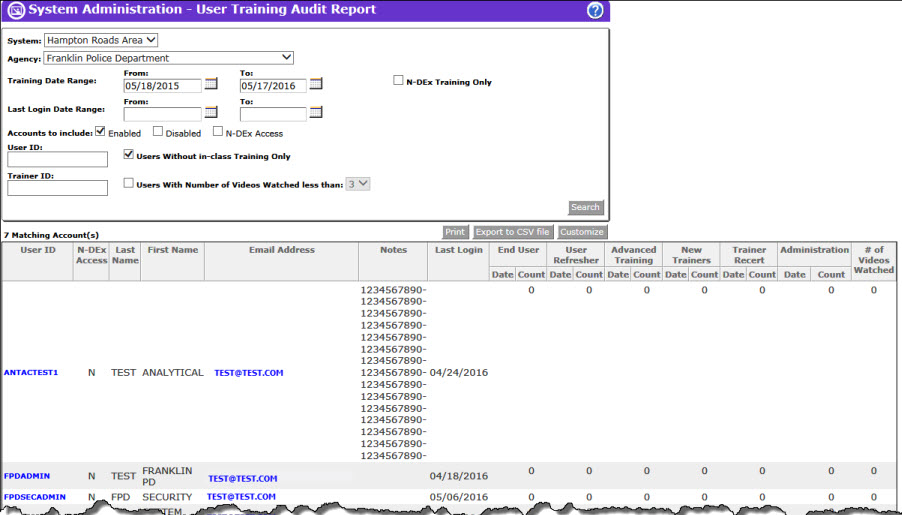Open the help question mark icon

coord(595,10)
